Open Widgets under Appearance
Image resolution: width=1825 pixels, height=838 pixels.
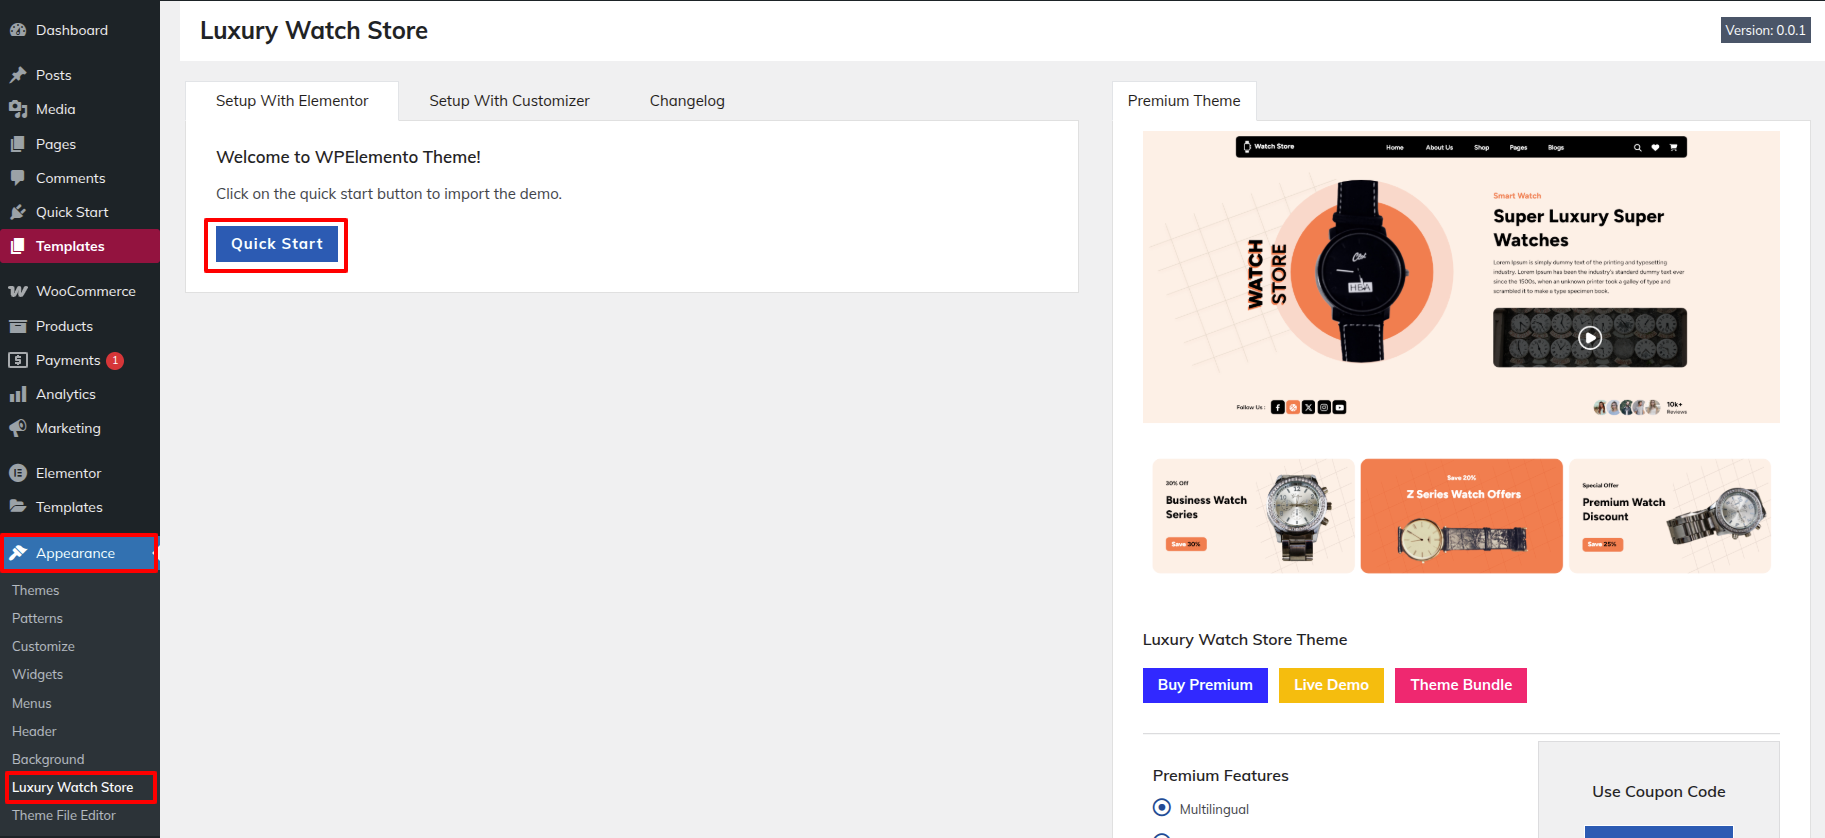coord(38,674)
